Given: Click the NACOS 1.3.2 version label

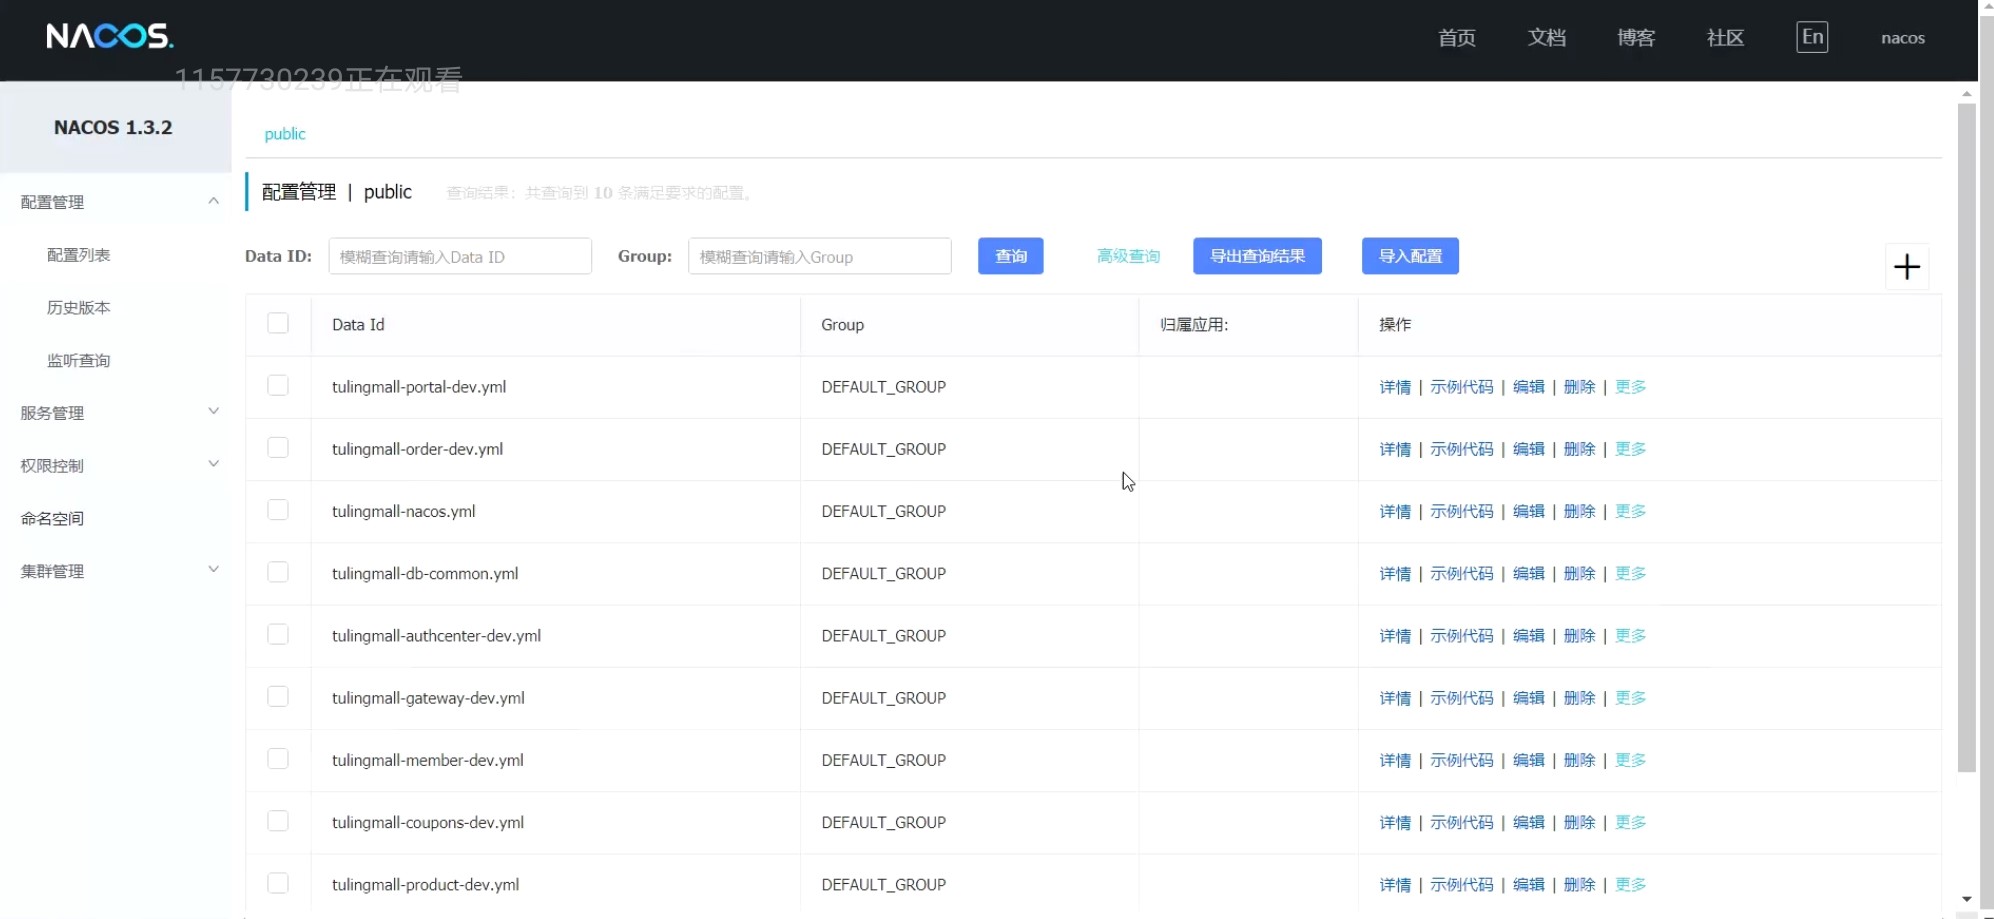Looking at the screenshot, I should click(113, 127).
